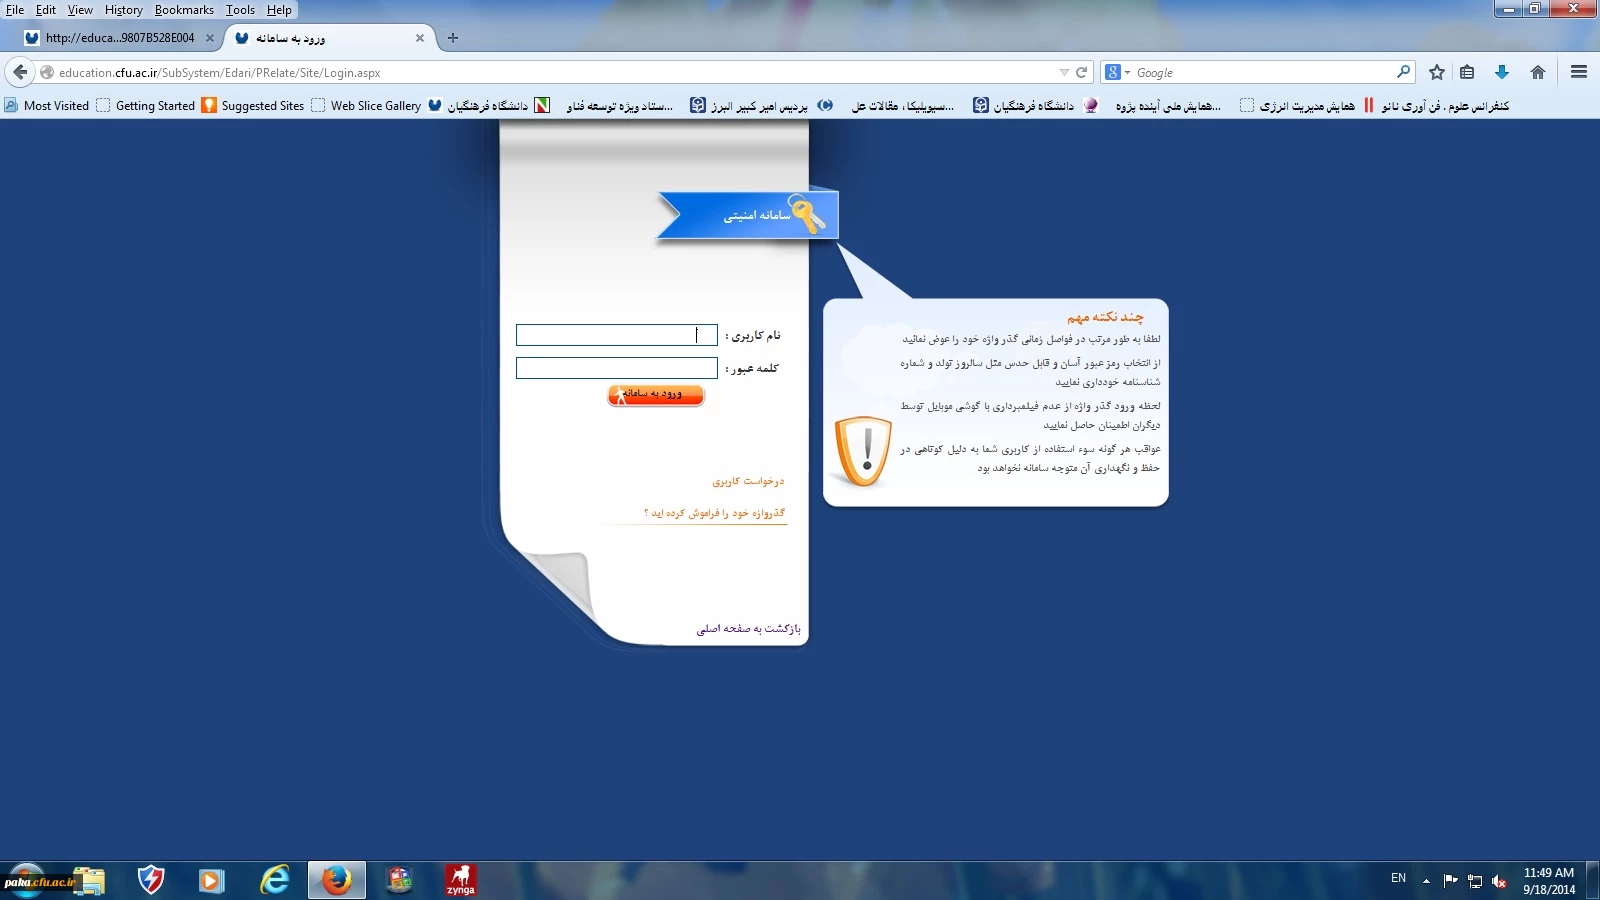Open a new tab with the plus button

coord(453,38)
